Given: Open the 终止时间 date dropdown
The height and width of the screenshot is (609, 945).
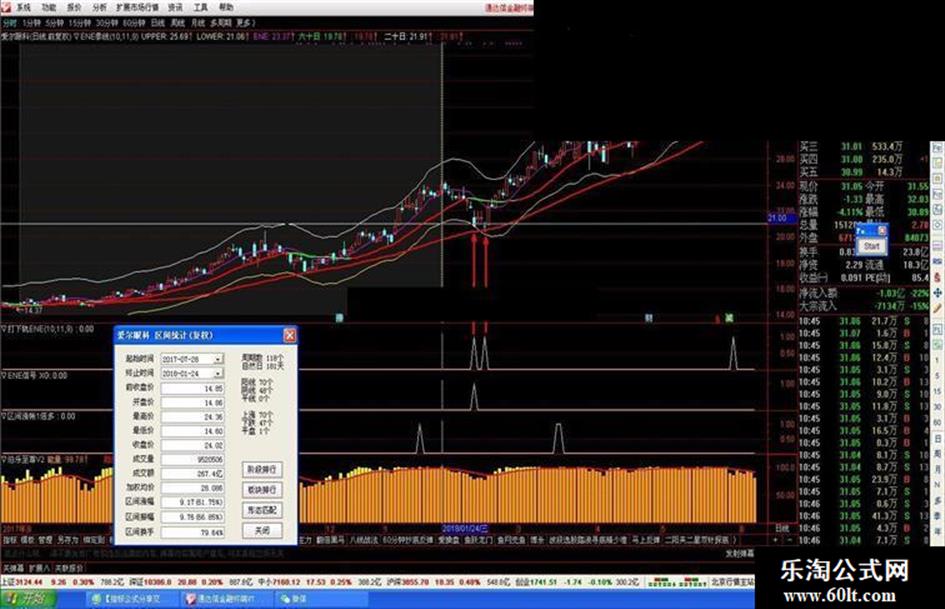Looking at the screenshot, I should pyautogui.click(x=218, y=373).
